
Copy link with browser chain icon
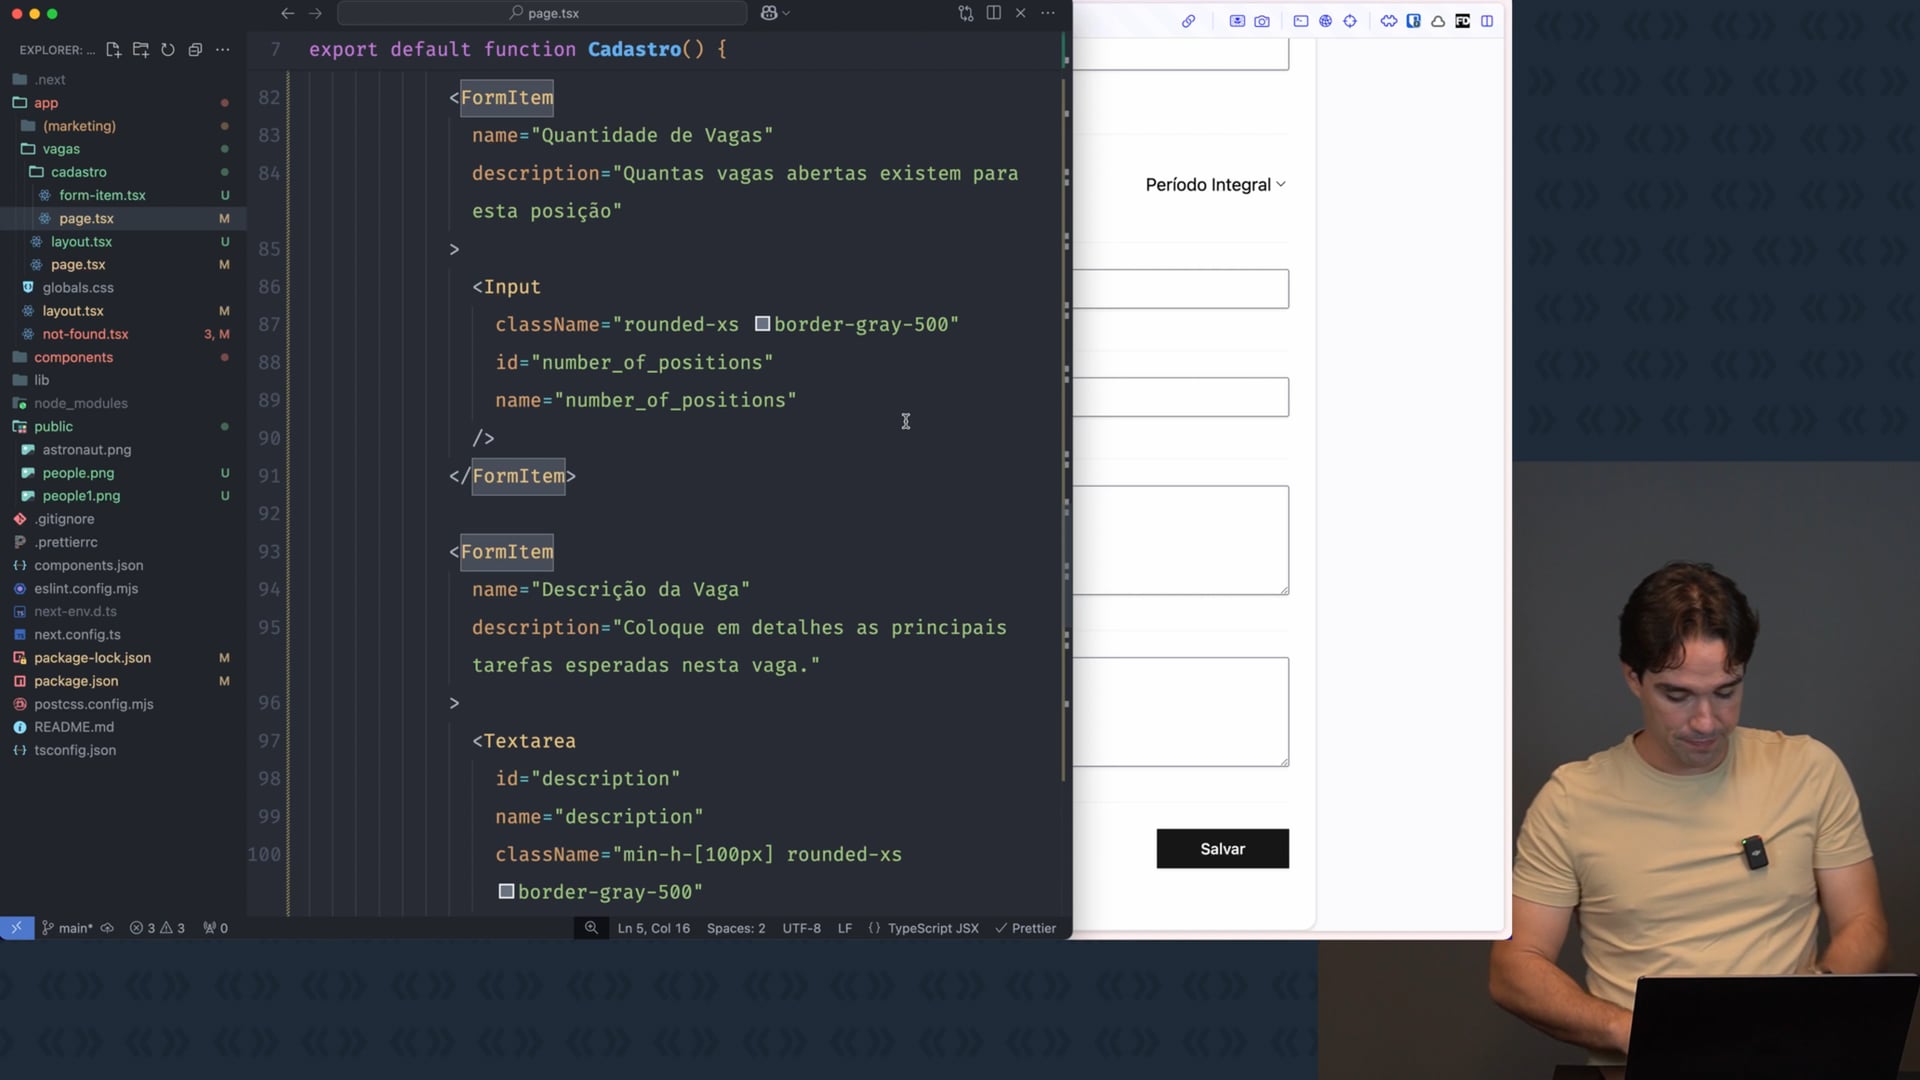click(x=1188, y=21)
